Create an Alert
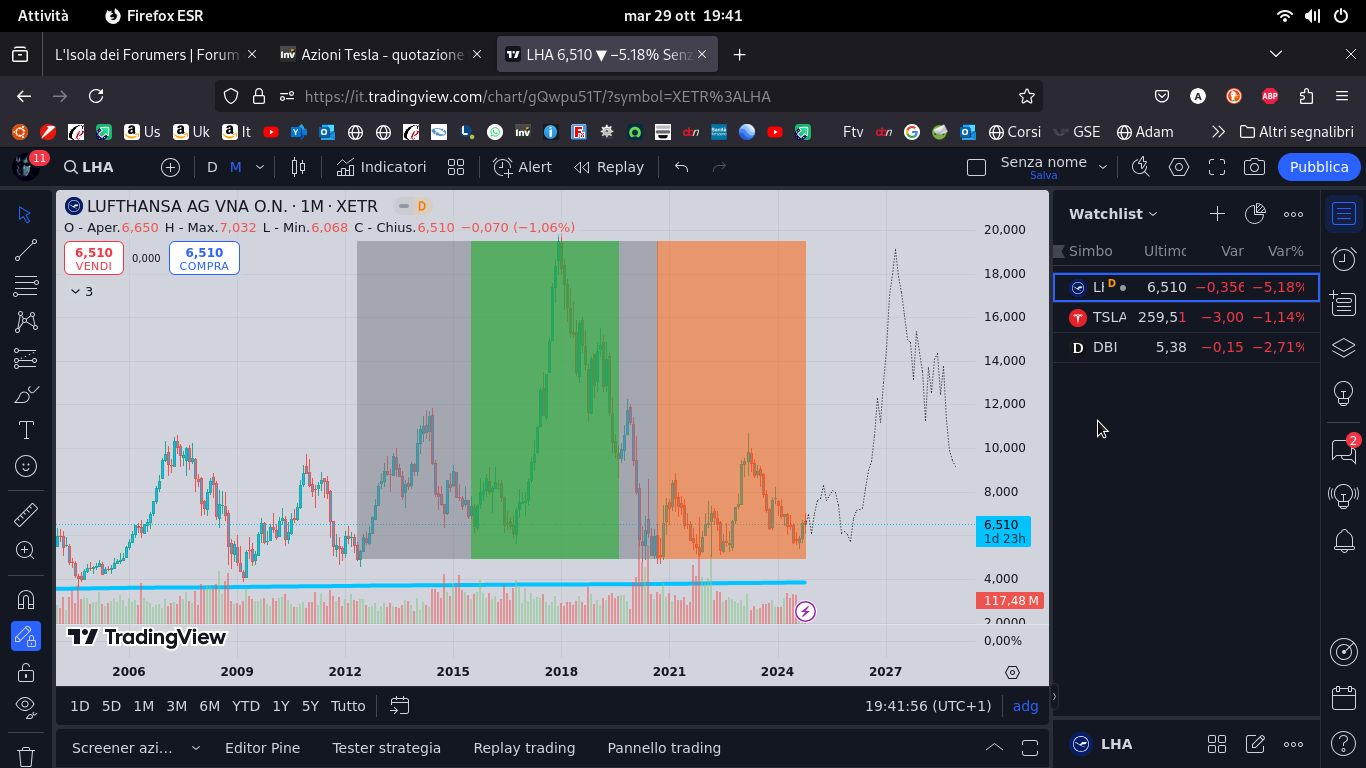 (x=522, y=167)
